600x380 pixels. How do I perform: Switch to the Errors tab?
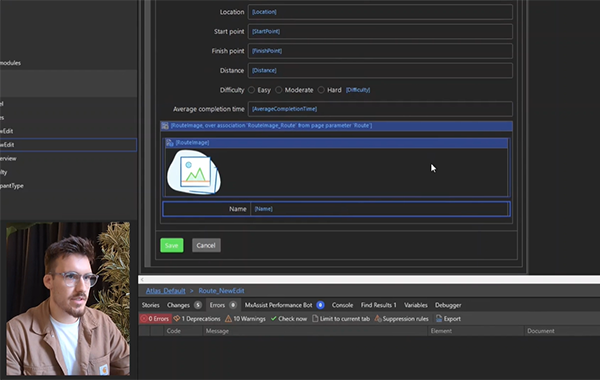tap(223, 305)
